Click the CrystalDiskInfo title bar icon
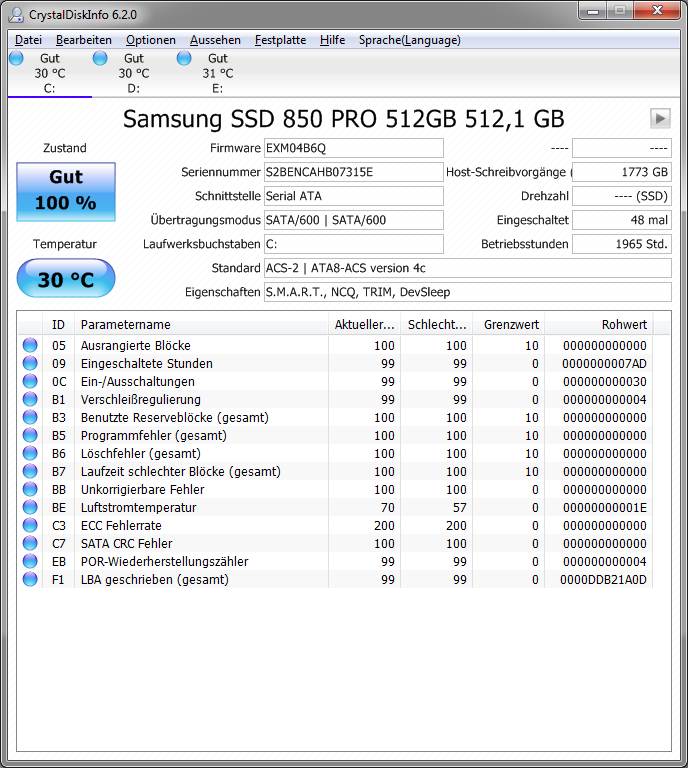The height and width of the screenshot is (768, 688). (x=16, y=14)
